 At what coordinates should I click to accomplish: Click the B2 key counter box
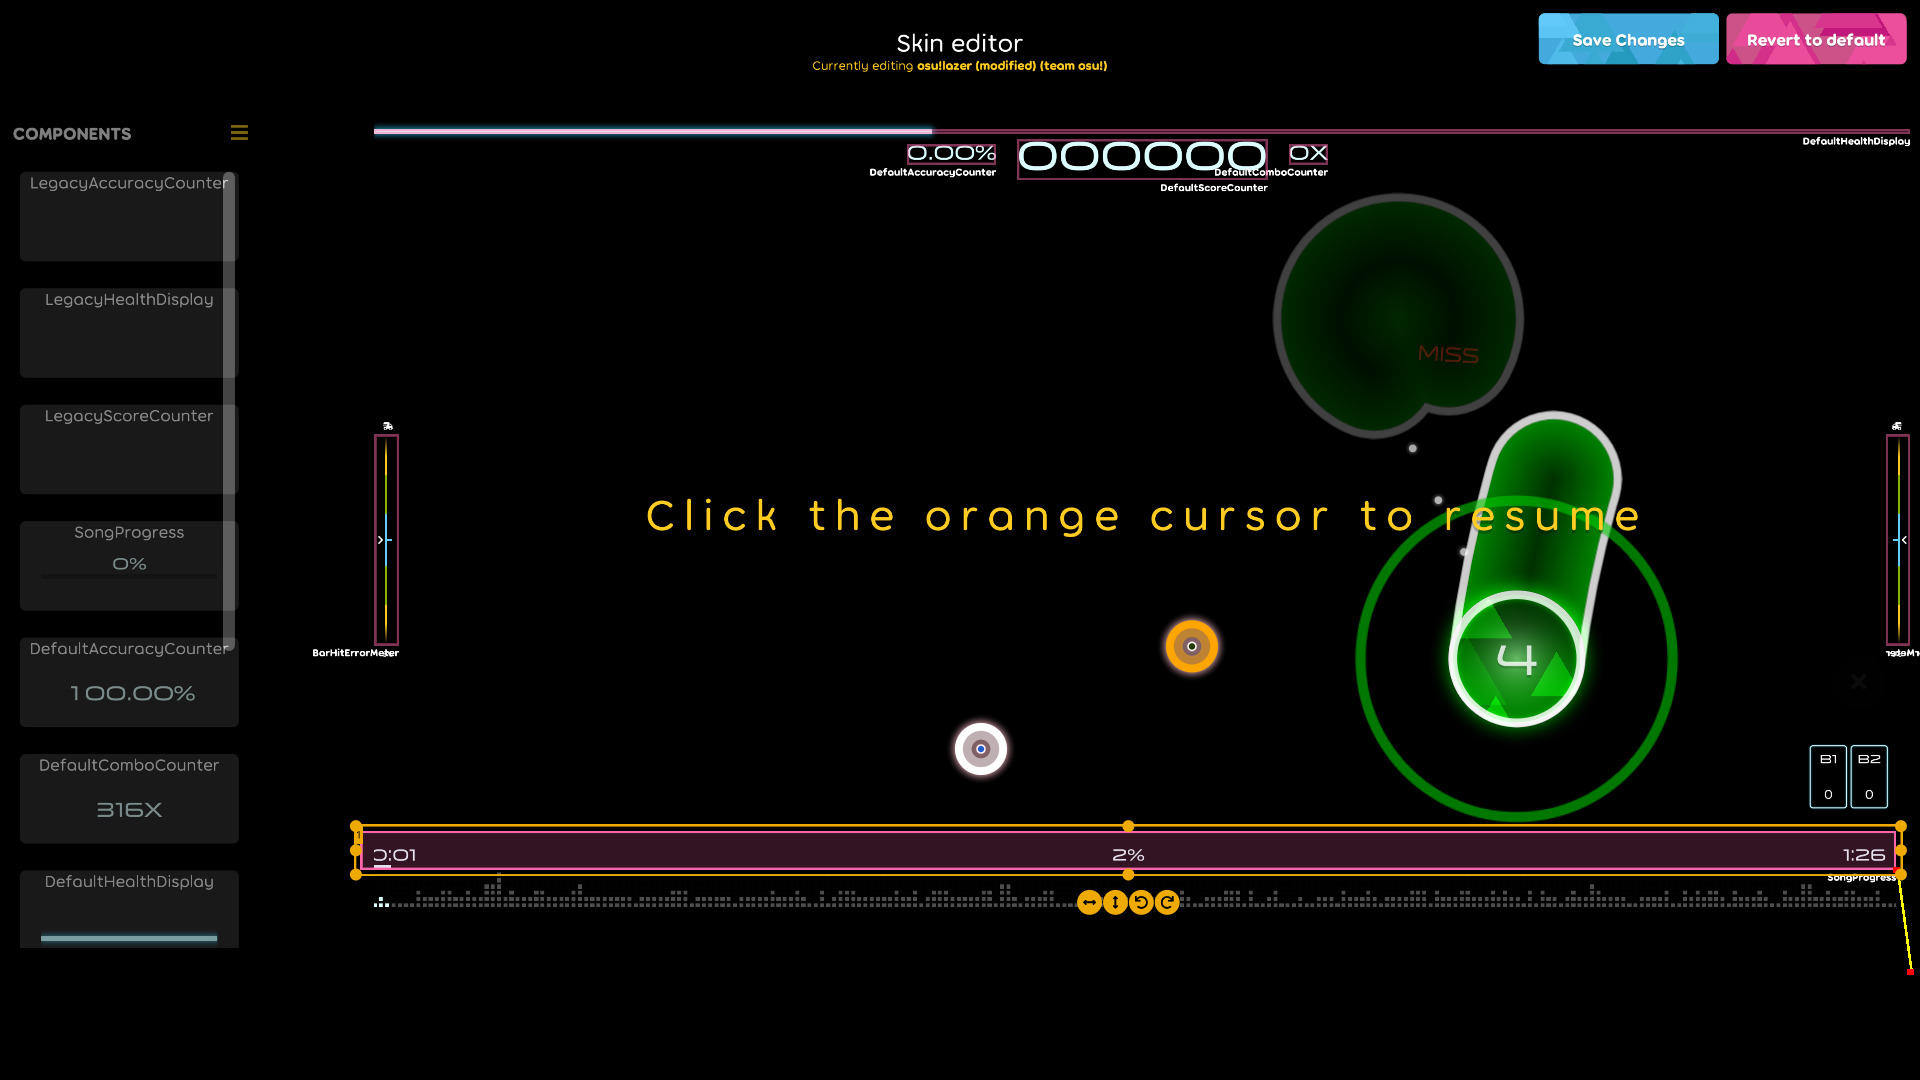click(1869, 777)
